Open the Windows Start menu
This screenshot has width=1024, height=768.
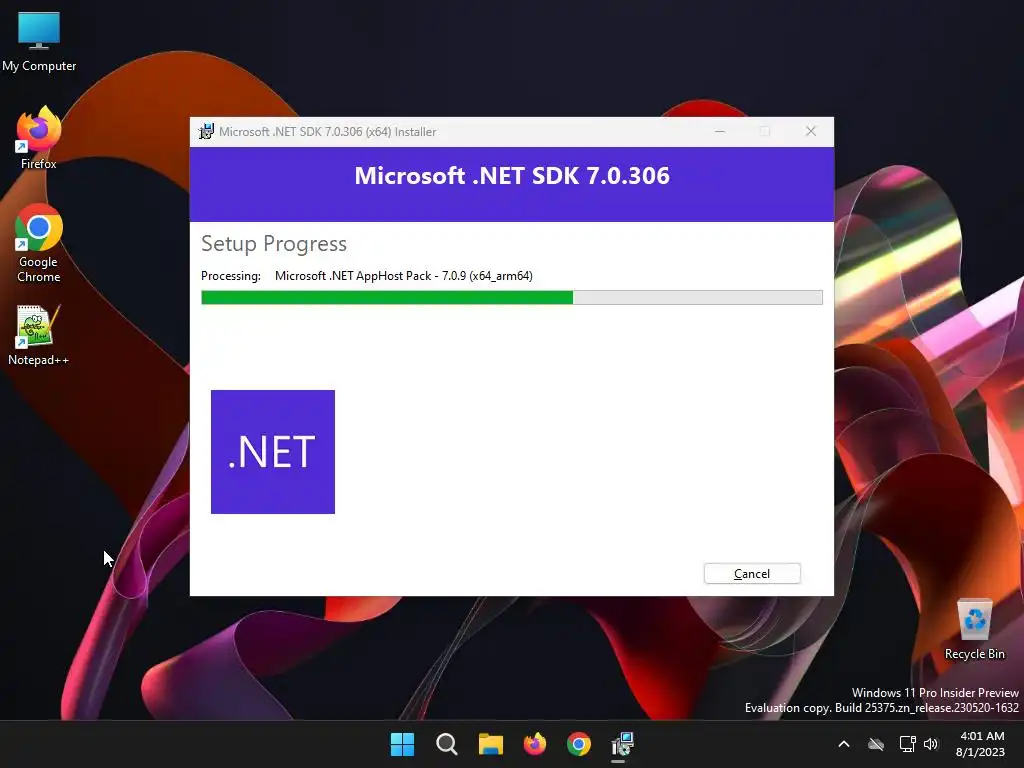pyautogui.click(x=402, y=744)
